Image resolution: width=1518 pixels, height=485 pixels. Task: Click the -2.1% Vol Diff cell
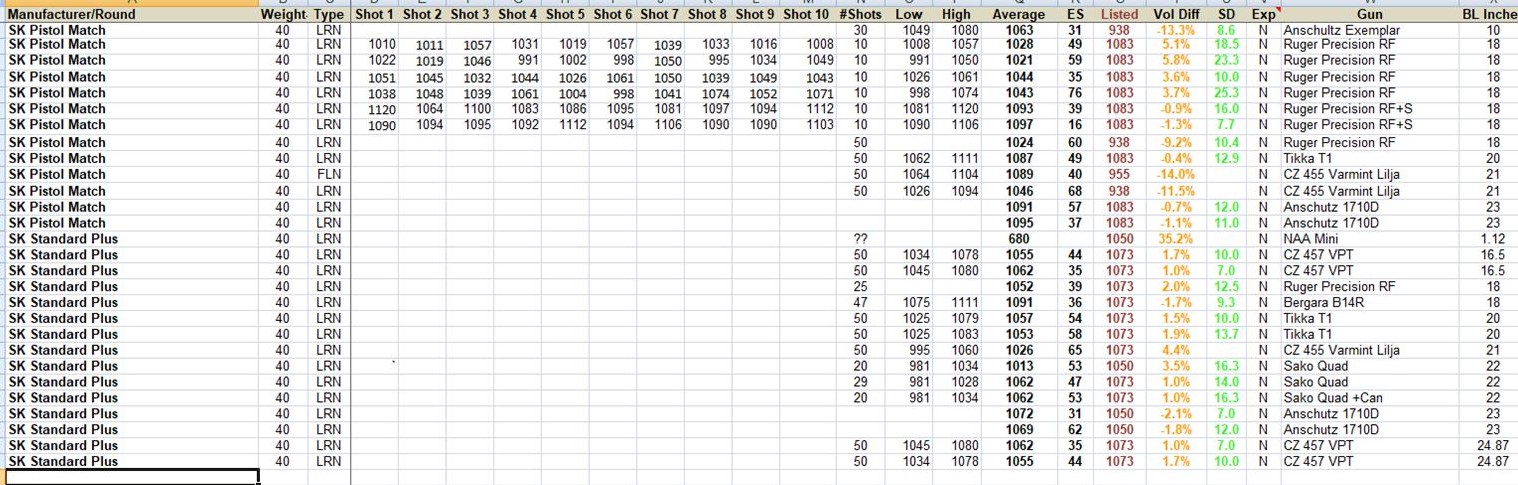pyautogui.click(x=1175, y=413)
